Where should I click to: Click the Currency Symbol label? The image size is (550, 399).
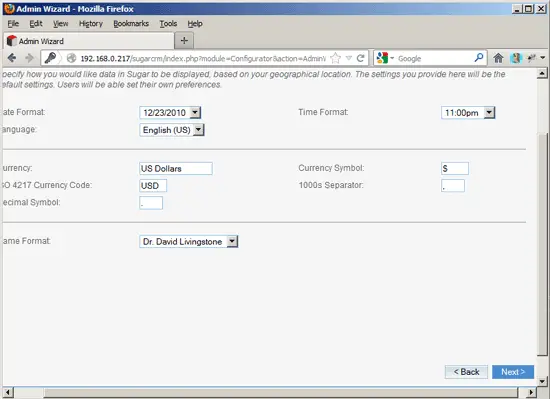[331, 168]
